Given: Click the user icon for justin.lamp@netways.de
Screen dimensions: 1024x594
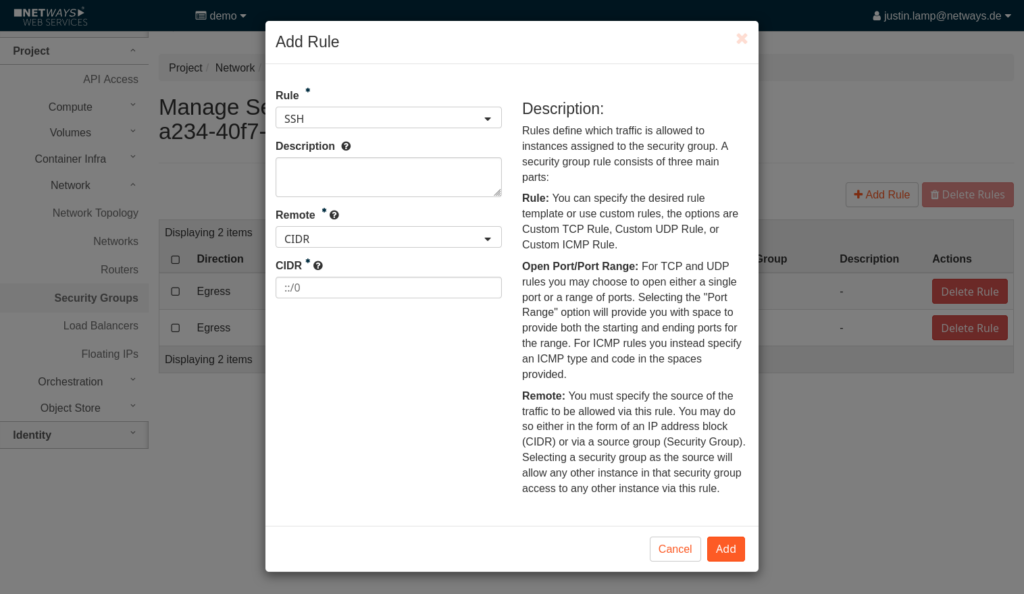Looking at the screenshot, I should click(x=878, y=16).
